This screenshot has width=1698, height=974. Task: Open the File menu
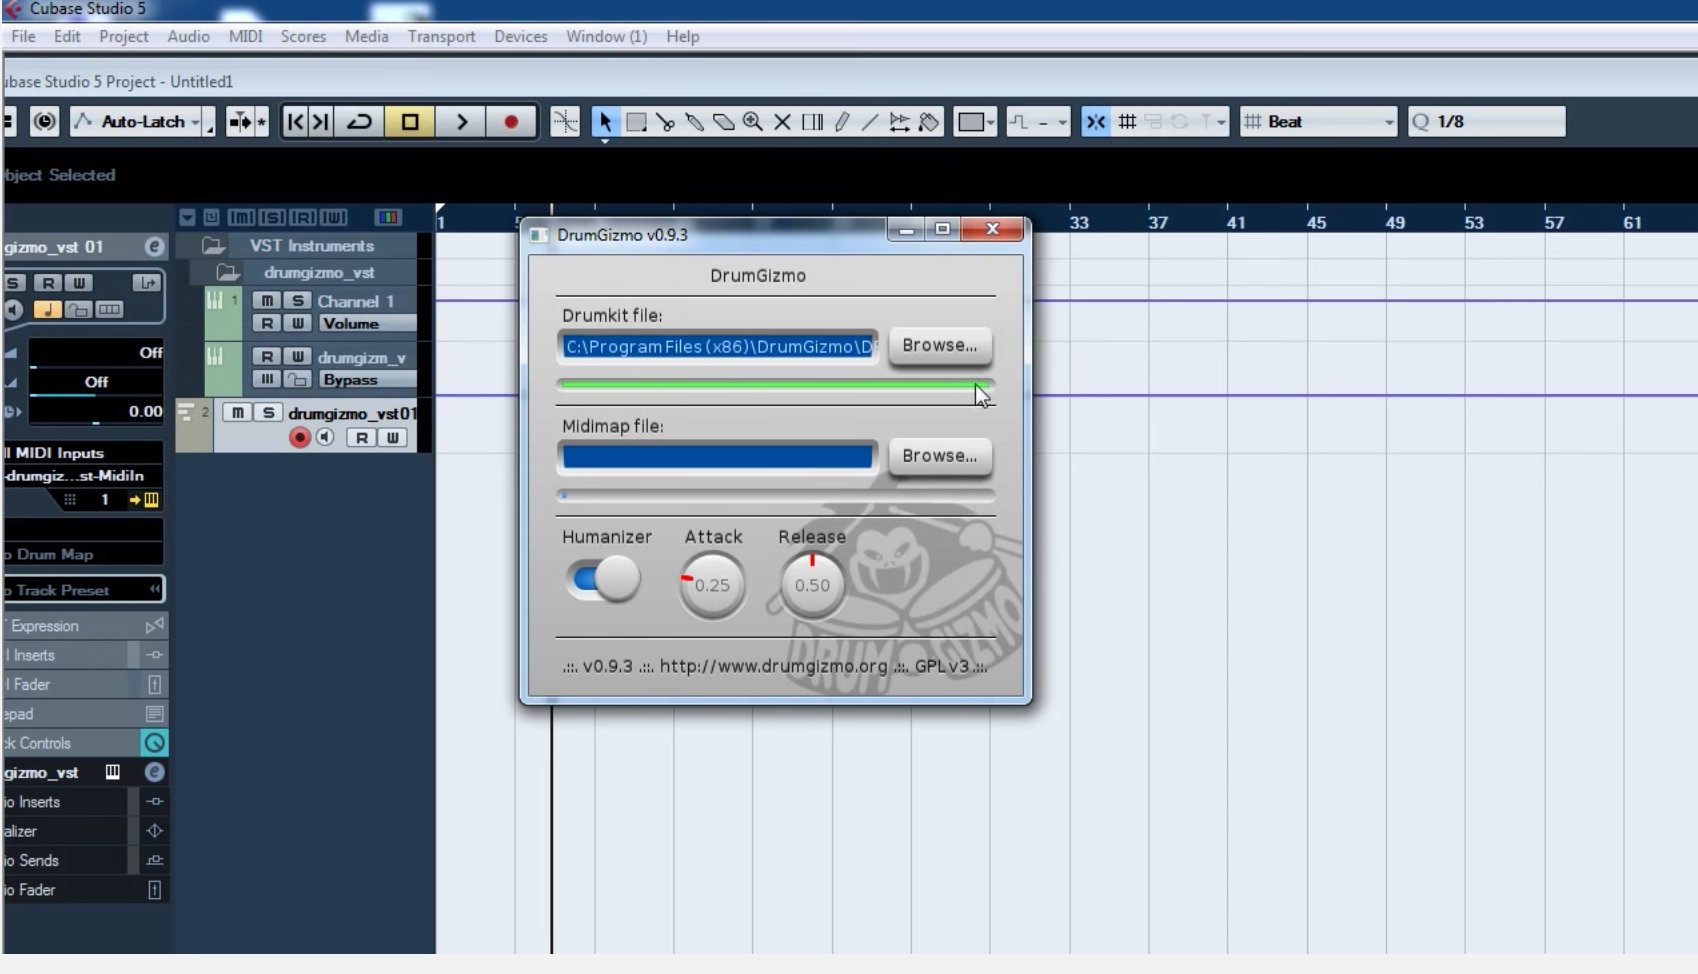pyautogui.click(x=23, y=36)
